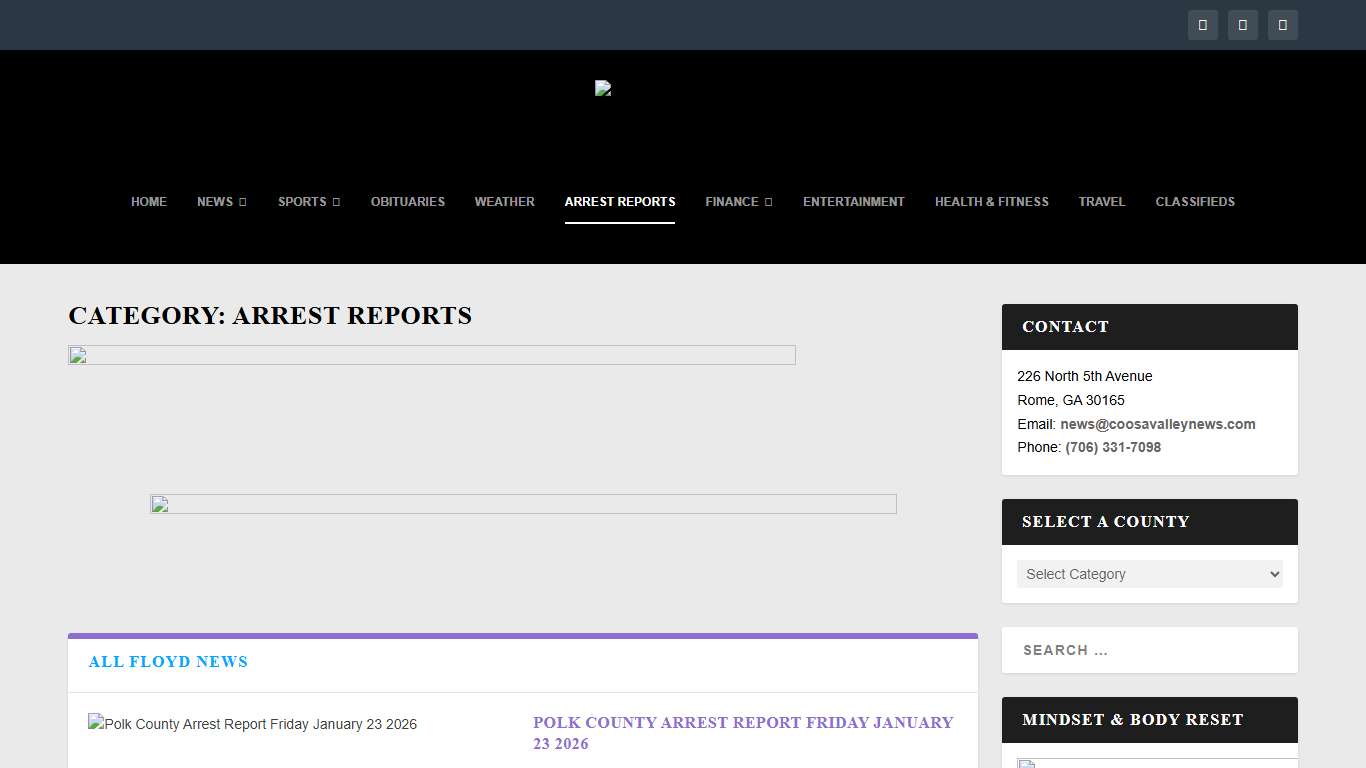Screen dimensions: 1366x768
Task: Click the site logo image at page top
Action: 602,88
